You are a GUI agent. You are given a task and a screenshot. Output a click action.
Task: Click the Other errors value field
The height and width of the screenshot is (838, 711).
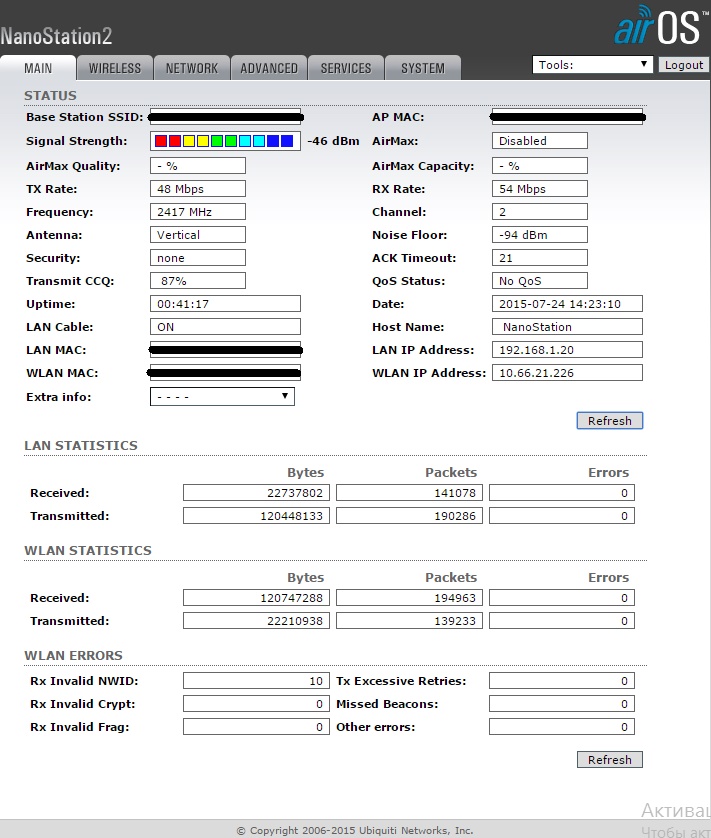tap(562, 727)
